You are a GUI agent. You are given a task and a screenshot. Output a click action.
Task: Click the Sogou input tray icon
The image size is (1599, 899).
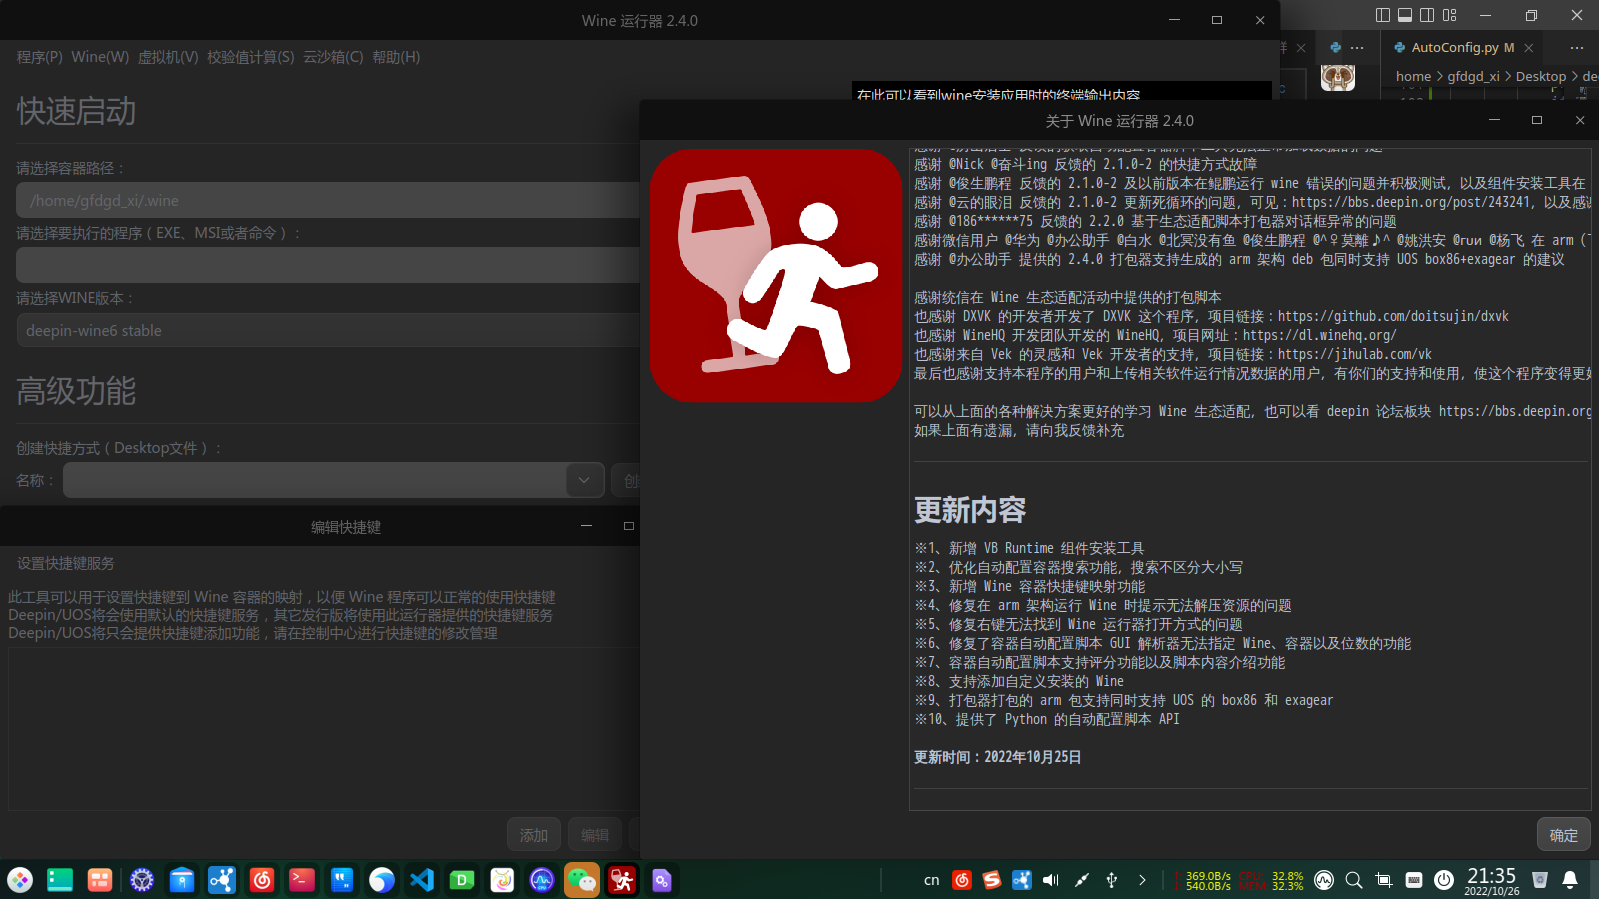pyautogui.click(x=992, y=880)
